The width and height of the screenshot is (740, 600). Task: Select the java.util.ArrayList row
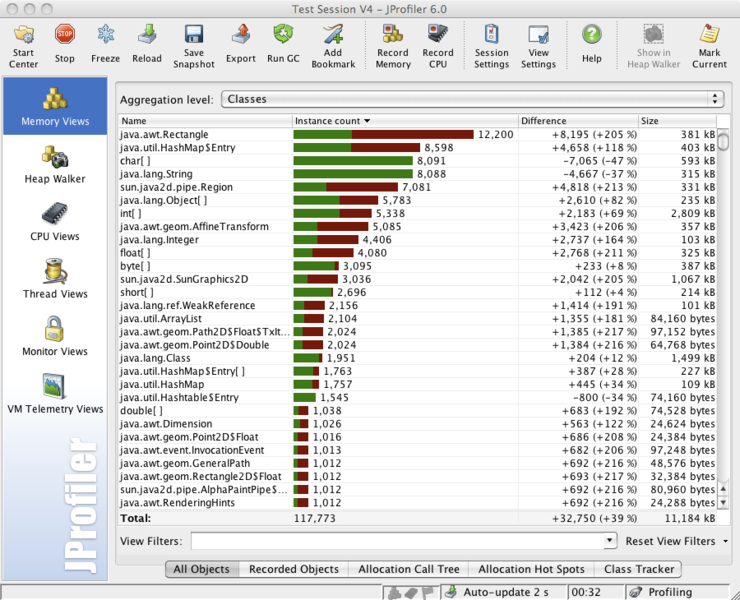pos(418,319)
